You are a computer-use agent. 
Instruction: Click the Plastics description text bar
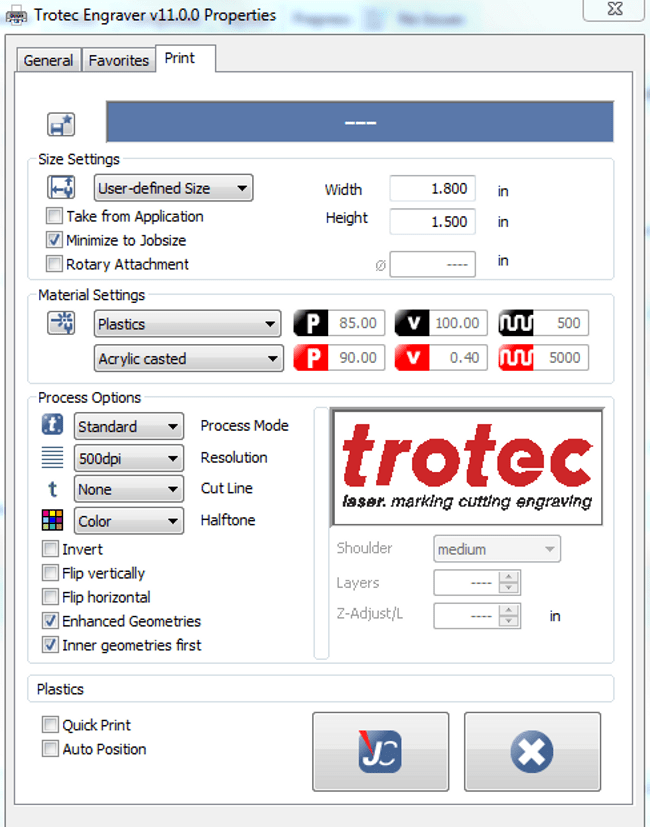[321, 689]
